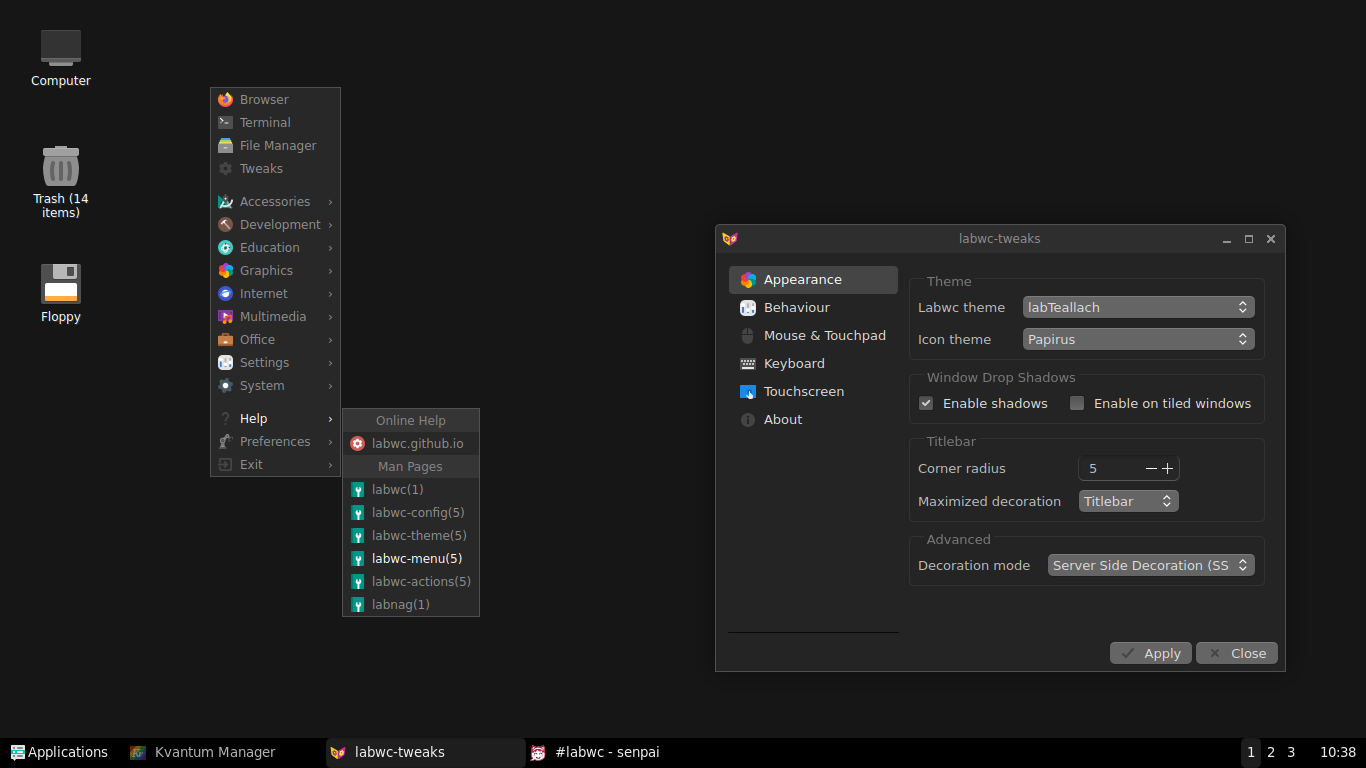This screenshot has width=1366, height=768.
Task: Open the Maximized decoration dropdown
Action: click(x=1128, y=502)
